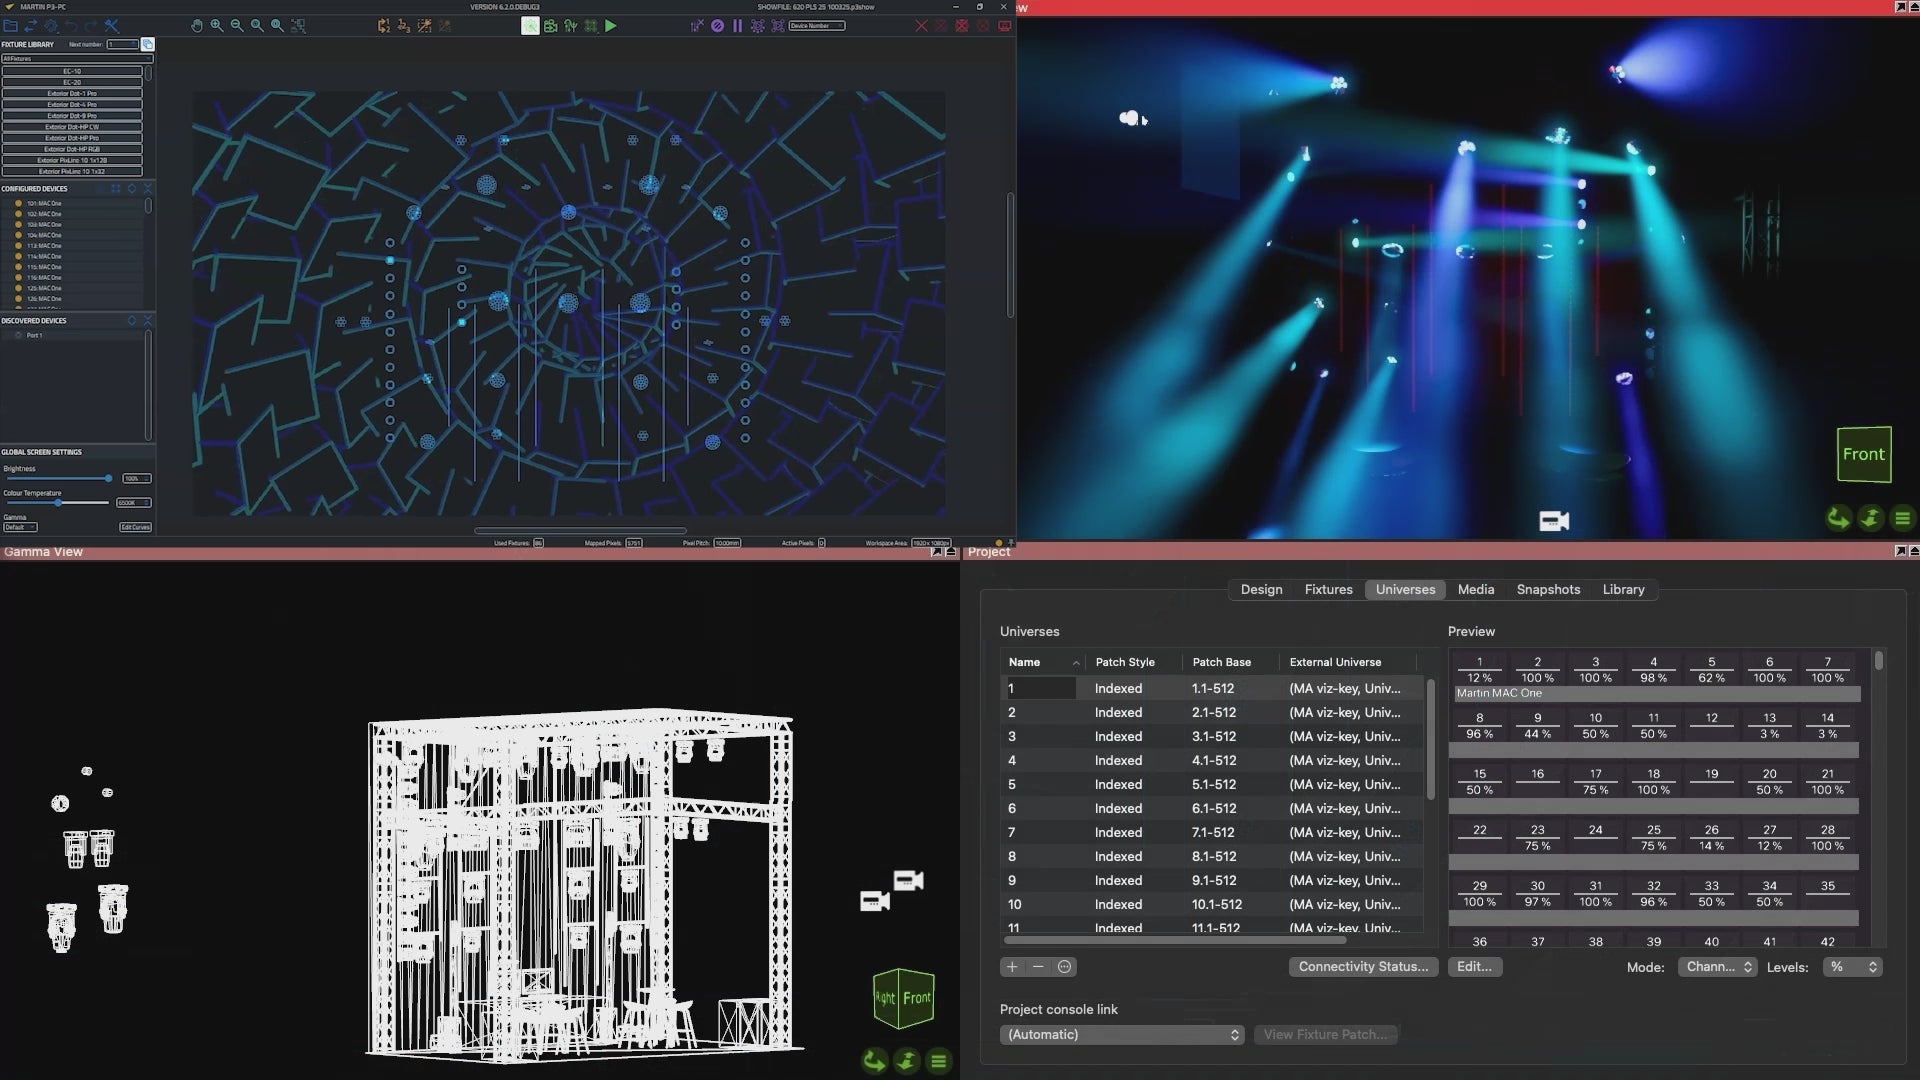Screen dimensions: 1920x1080
Task: Click the Edit Curves button
Action: [x=135, y=527]
